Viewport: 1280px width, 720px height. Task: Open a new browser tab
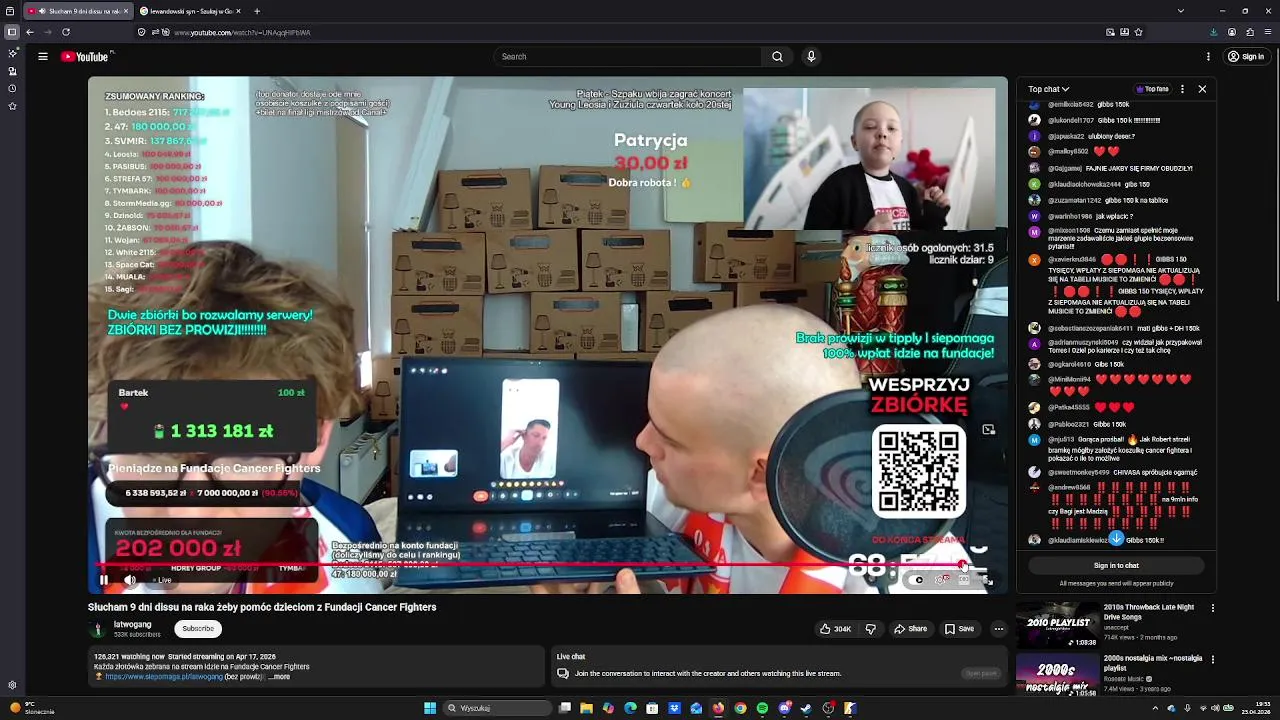coord(257,11)
